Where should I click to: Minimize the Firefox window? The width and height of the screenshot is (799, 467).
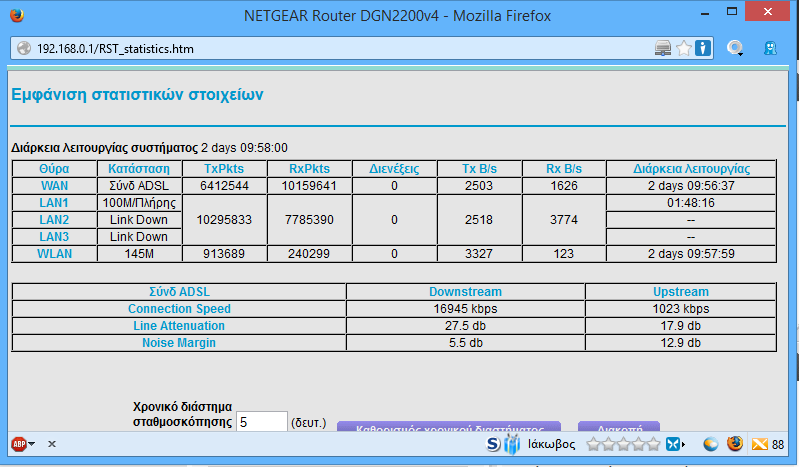705,13
